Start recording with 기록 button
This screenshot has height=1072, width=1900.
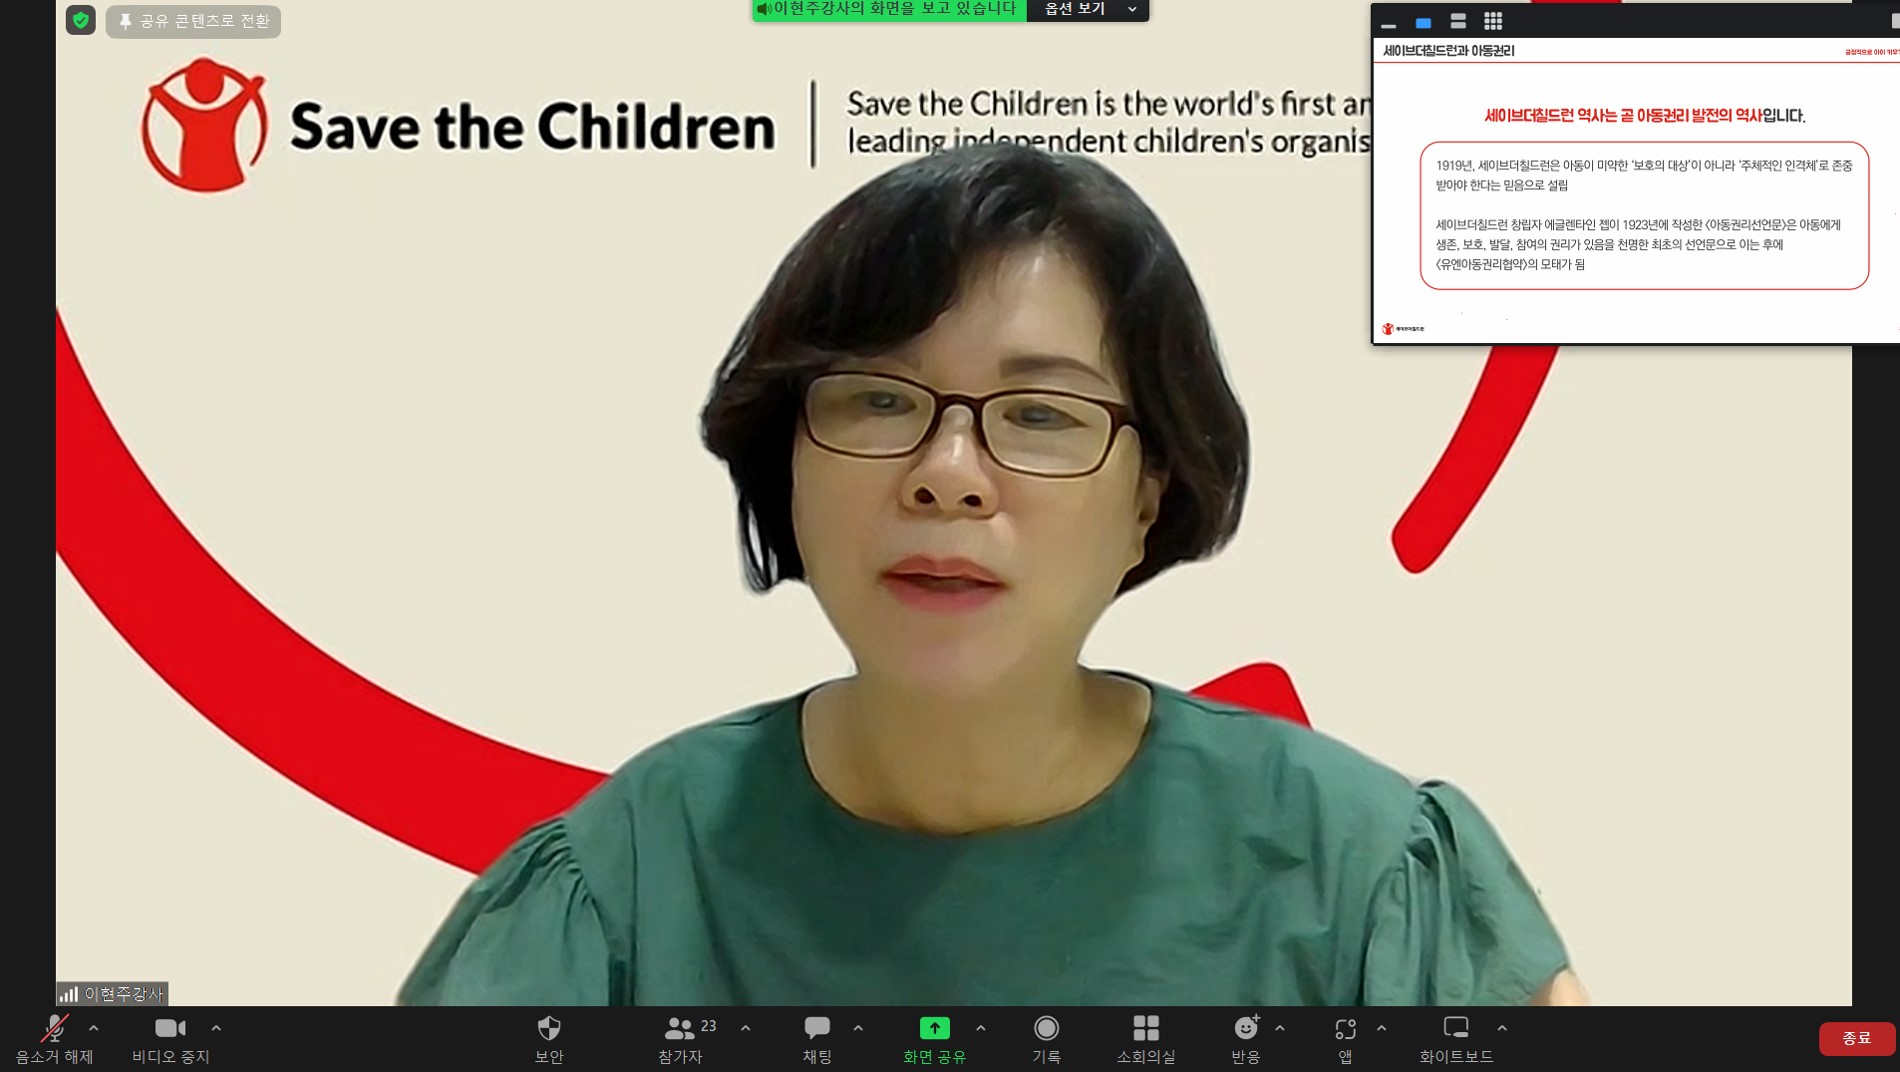click(1046, 1039)
